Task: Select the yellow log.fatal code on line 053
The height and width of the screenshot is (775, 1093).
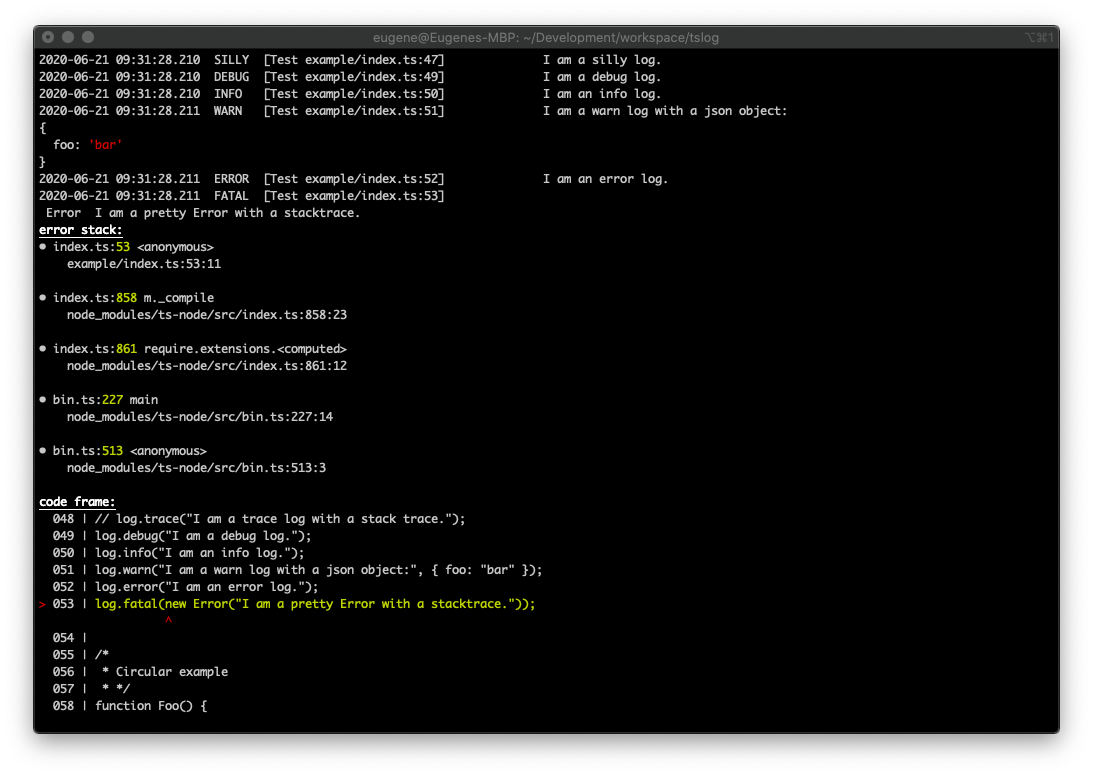Action: [315, 603]
